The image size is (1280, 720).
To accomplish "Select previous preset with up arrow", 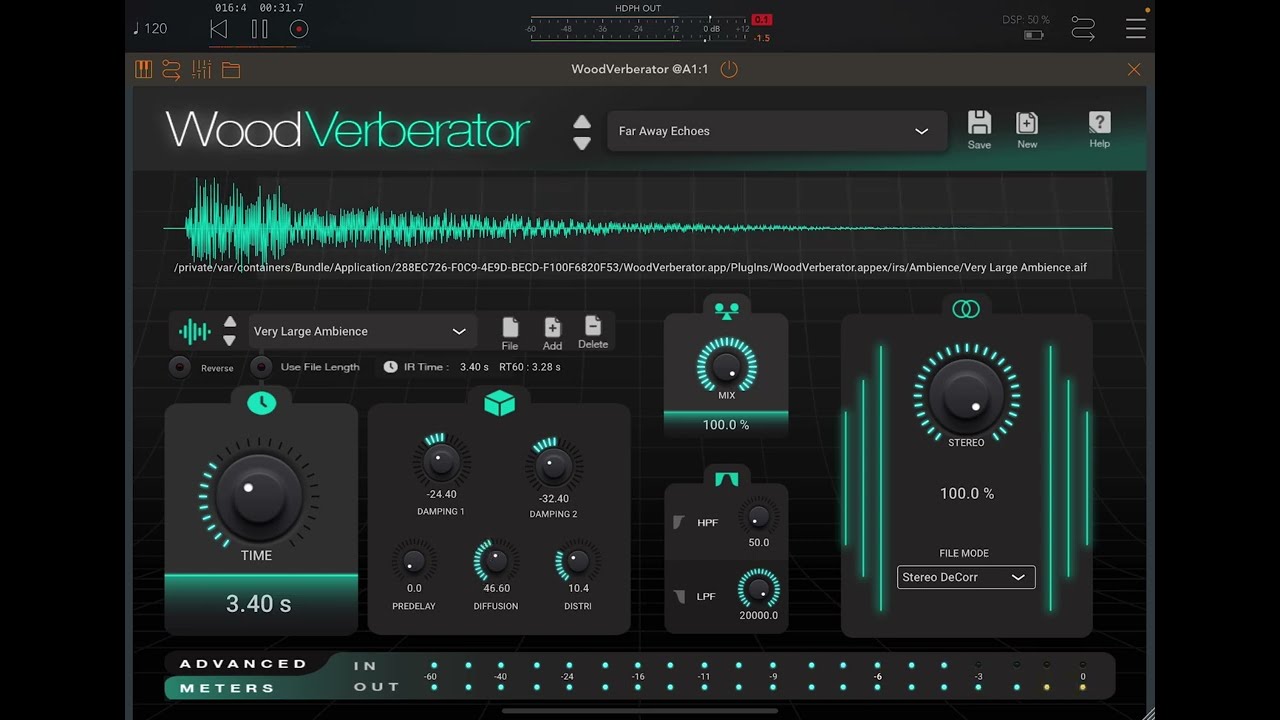I will point(582,122).
